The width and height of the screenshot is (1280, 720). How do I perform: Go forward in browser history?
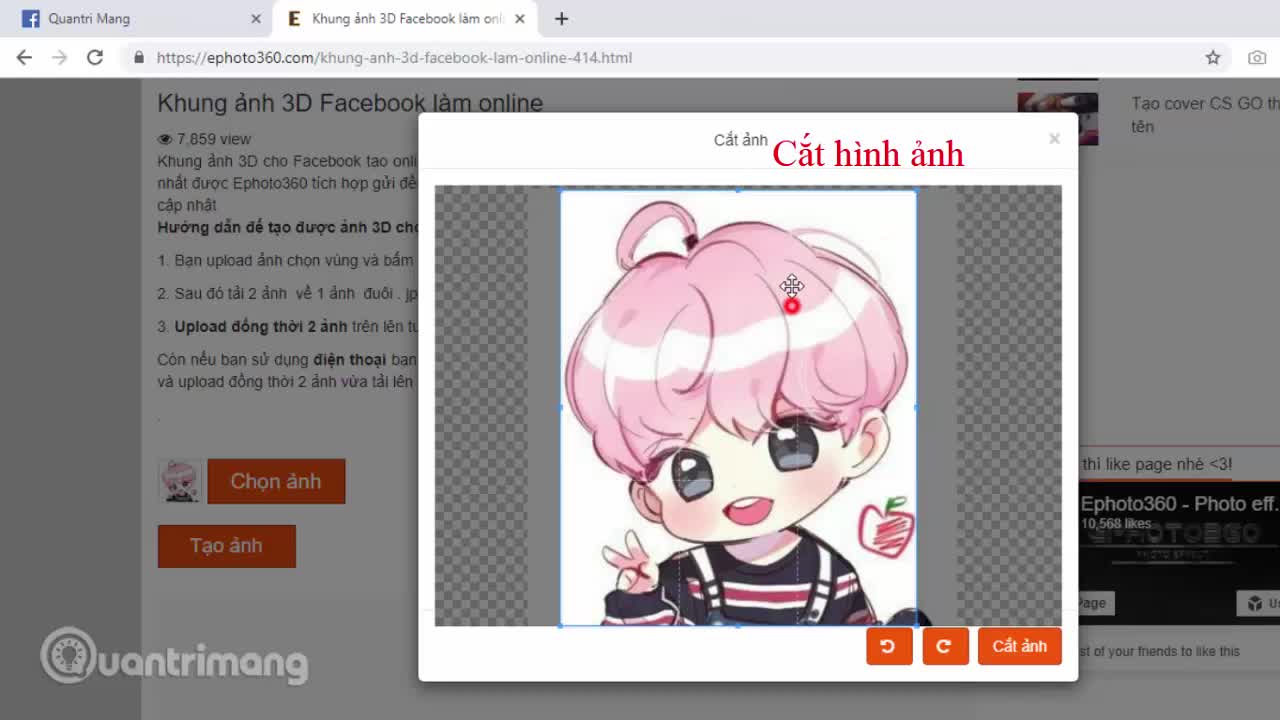60,58
